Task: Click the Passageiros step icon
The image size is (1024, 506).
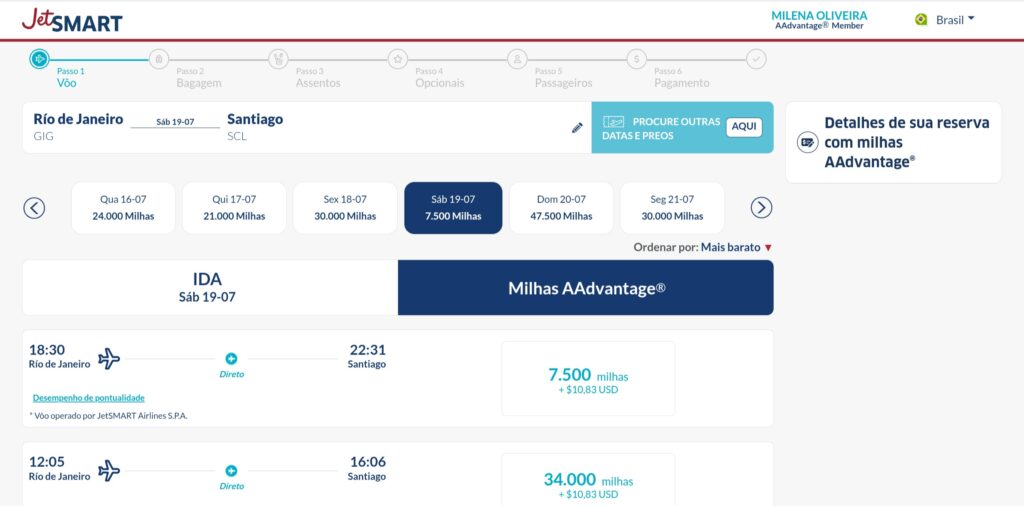Action: [x=517, y=59]
